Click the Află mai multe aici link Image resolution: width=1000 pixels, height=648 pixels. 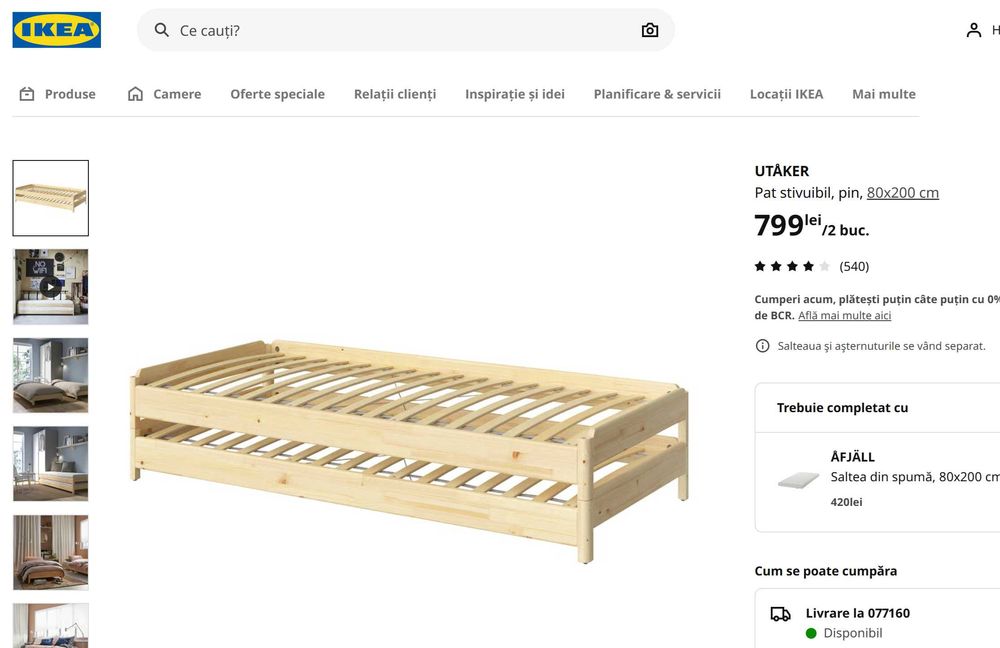click(844, 316)
